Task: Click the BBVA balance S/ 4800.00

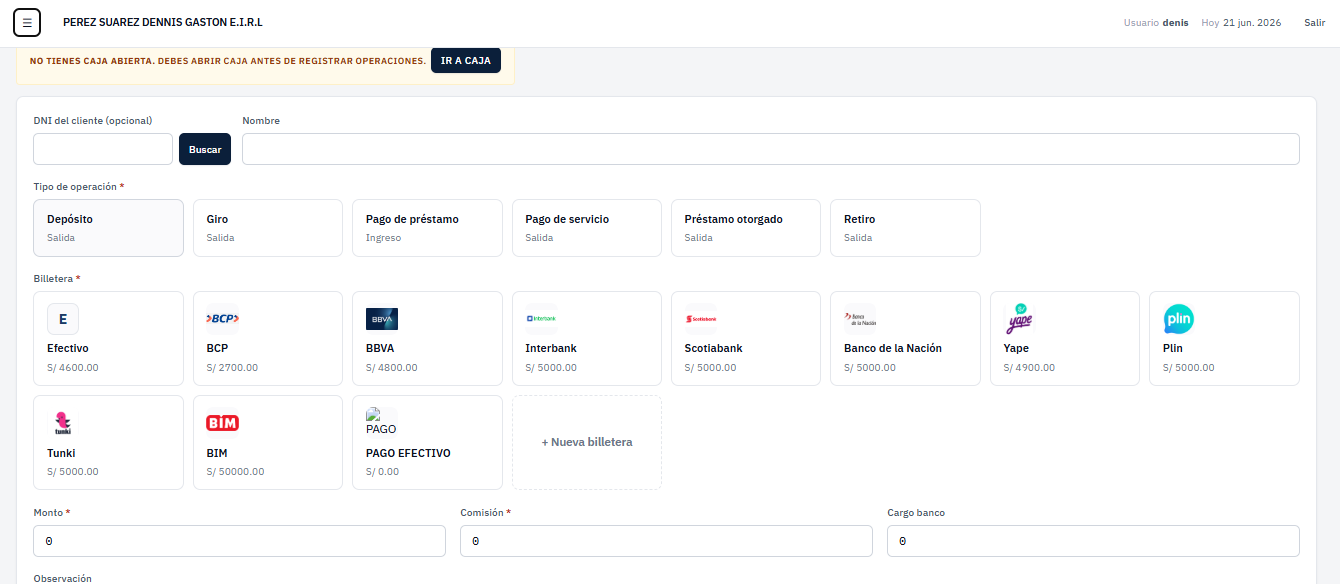Action: point(392,368)
